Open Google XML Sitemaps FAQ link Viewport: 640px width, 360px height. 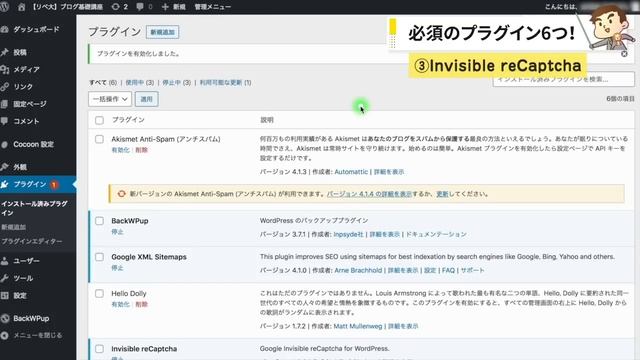448,270
